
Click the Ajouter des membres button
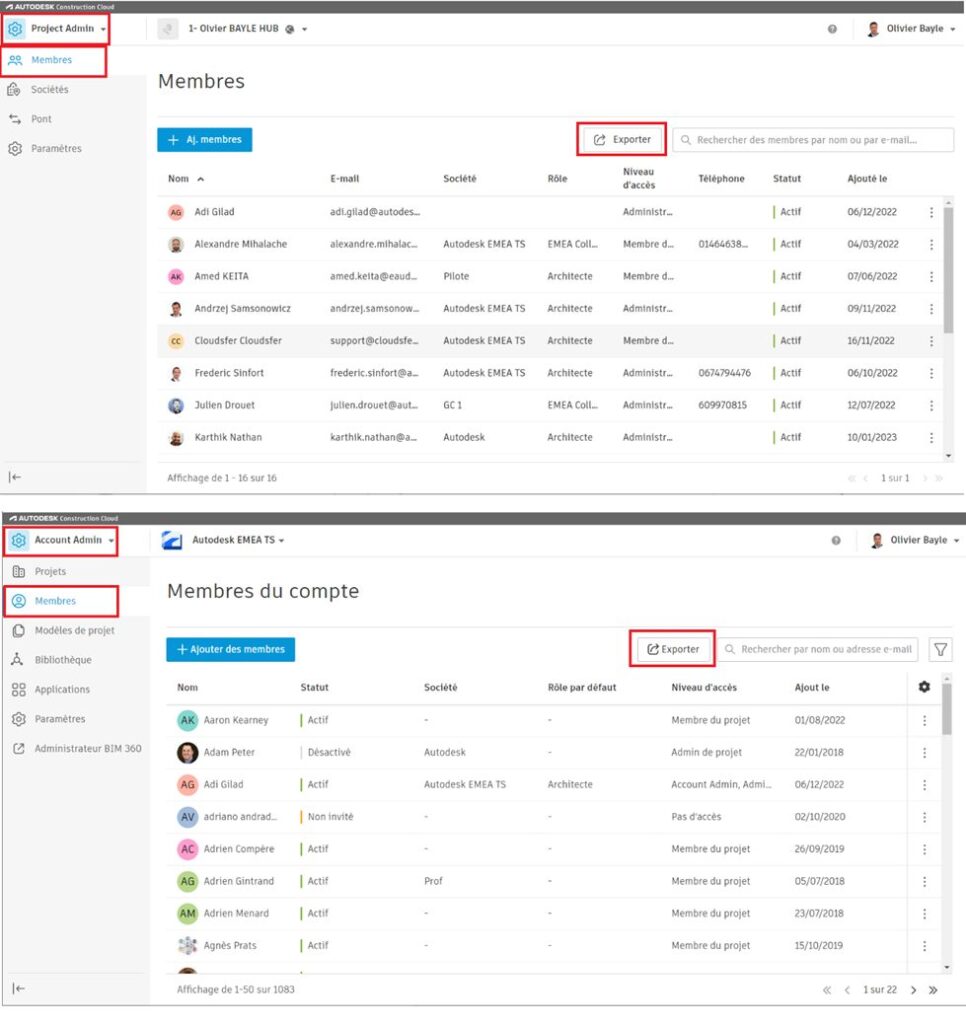tap(230, 650)
